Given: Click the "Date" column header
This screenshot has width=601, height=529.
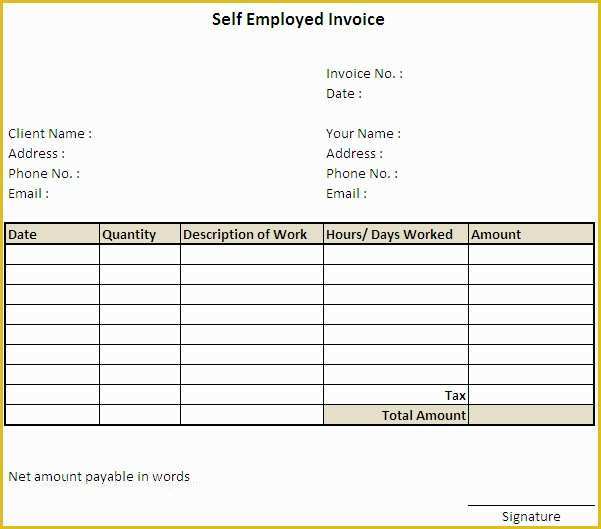Looking at the screenshot, I should coord(53,234).
